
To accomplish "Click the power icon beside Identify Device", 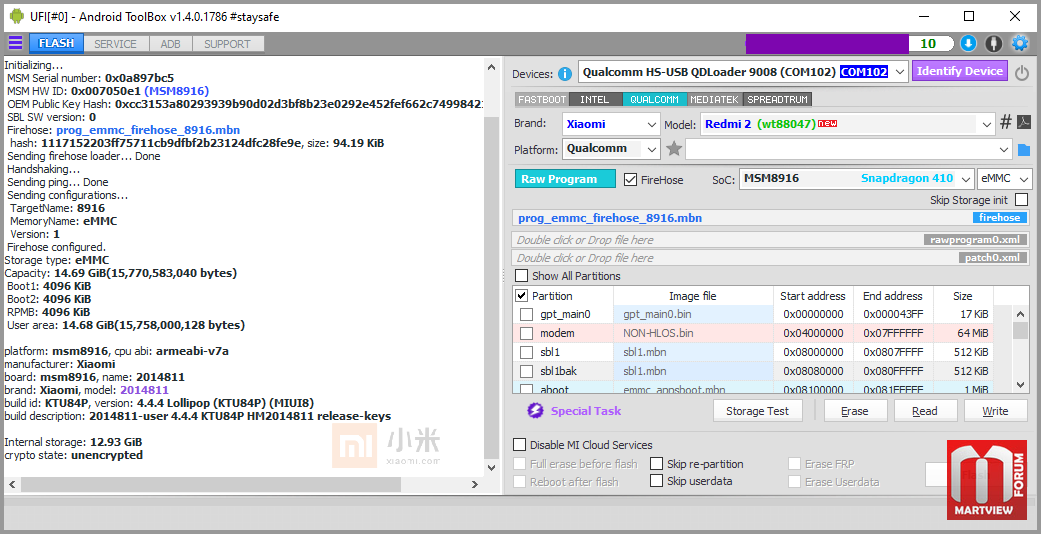I will [1021, 72].
